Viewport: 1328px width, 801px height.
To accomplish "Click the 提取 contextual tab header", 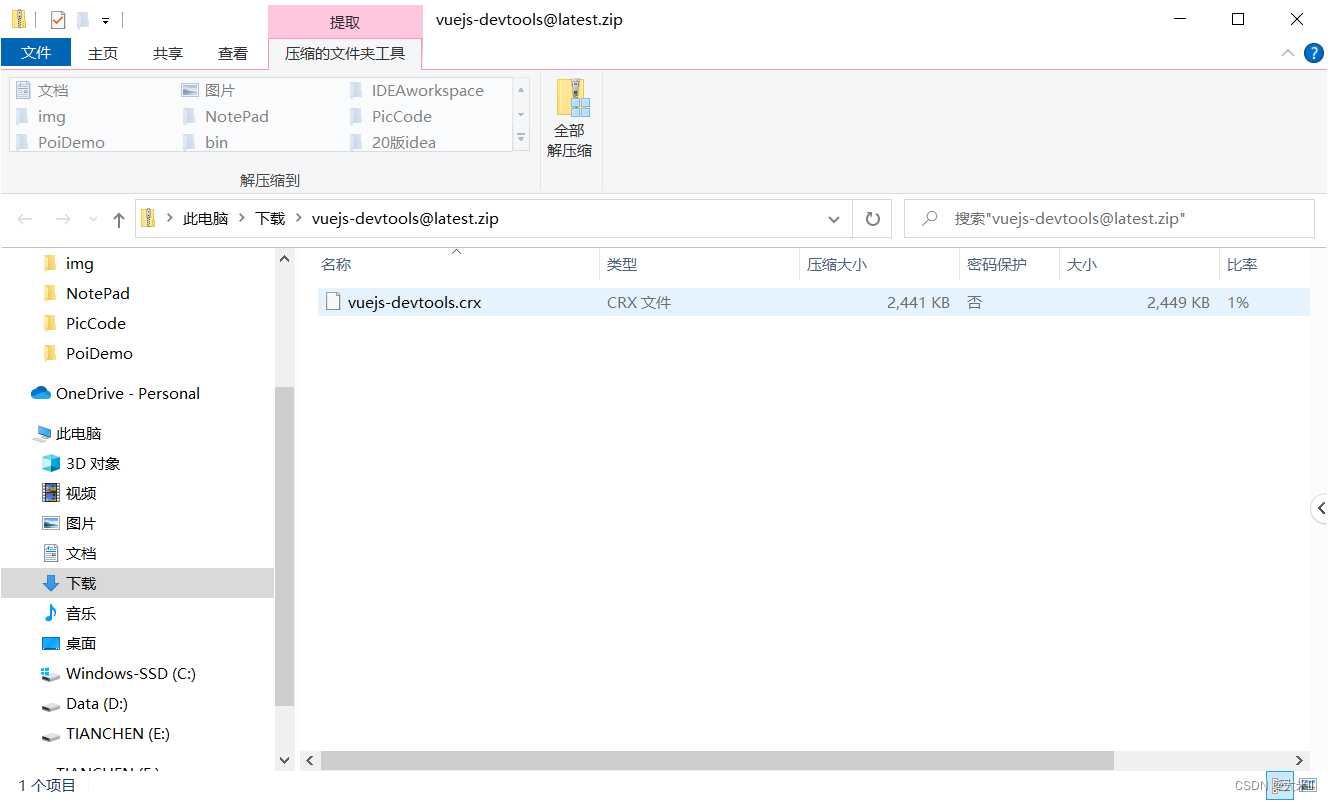I will click(345, 22).
